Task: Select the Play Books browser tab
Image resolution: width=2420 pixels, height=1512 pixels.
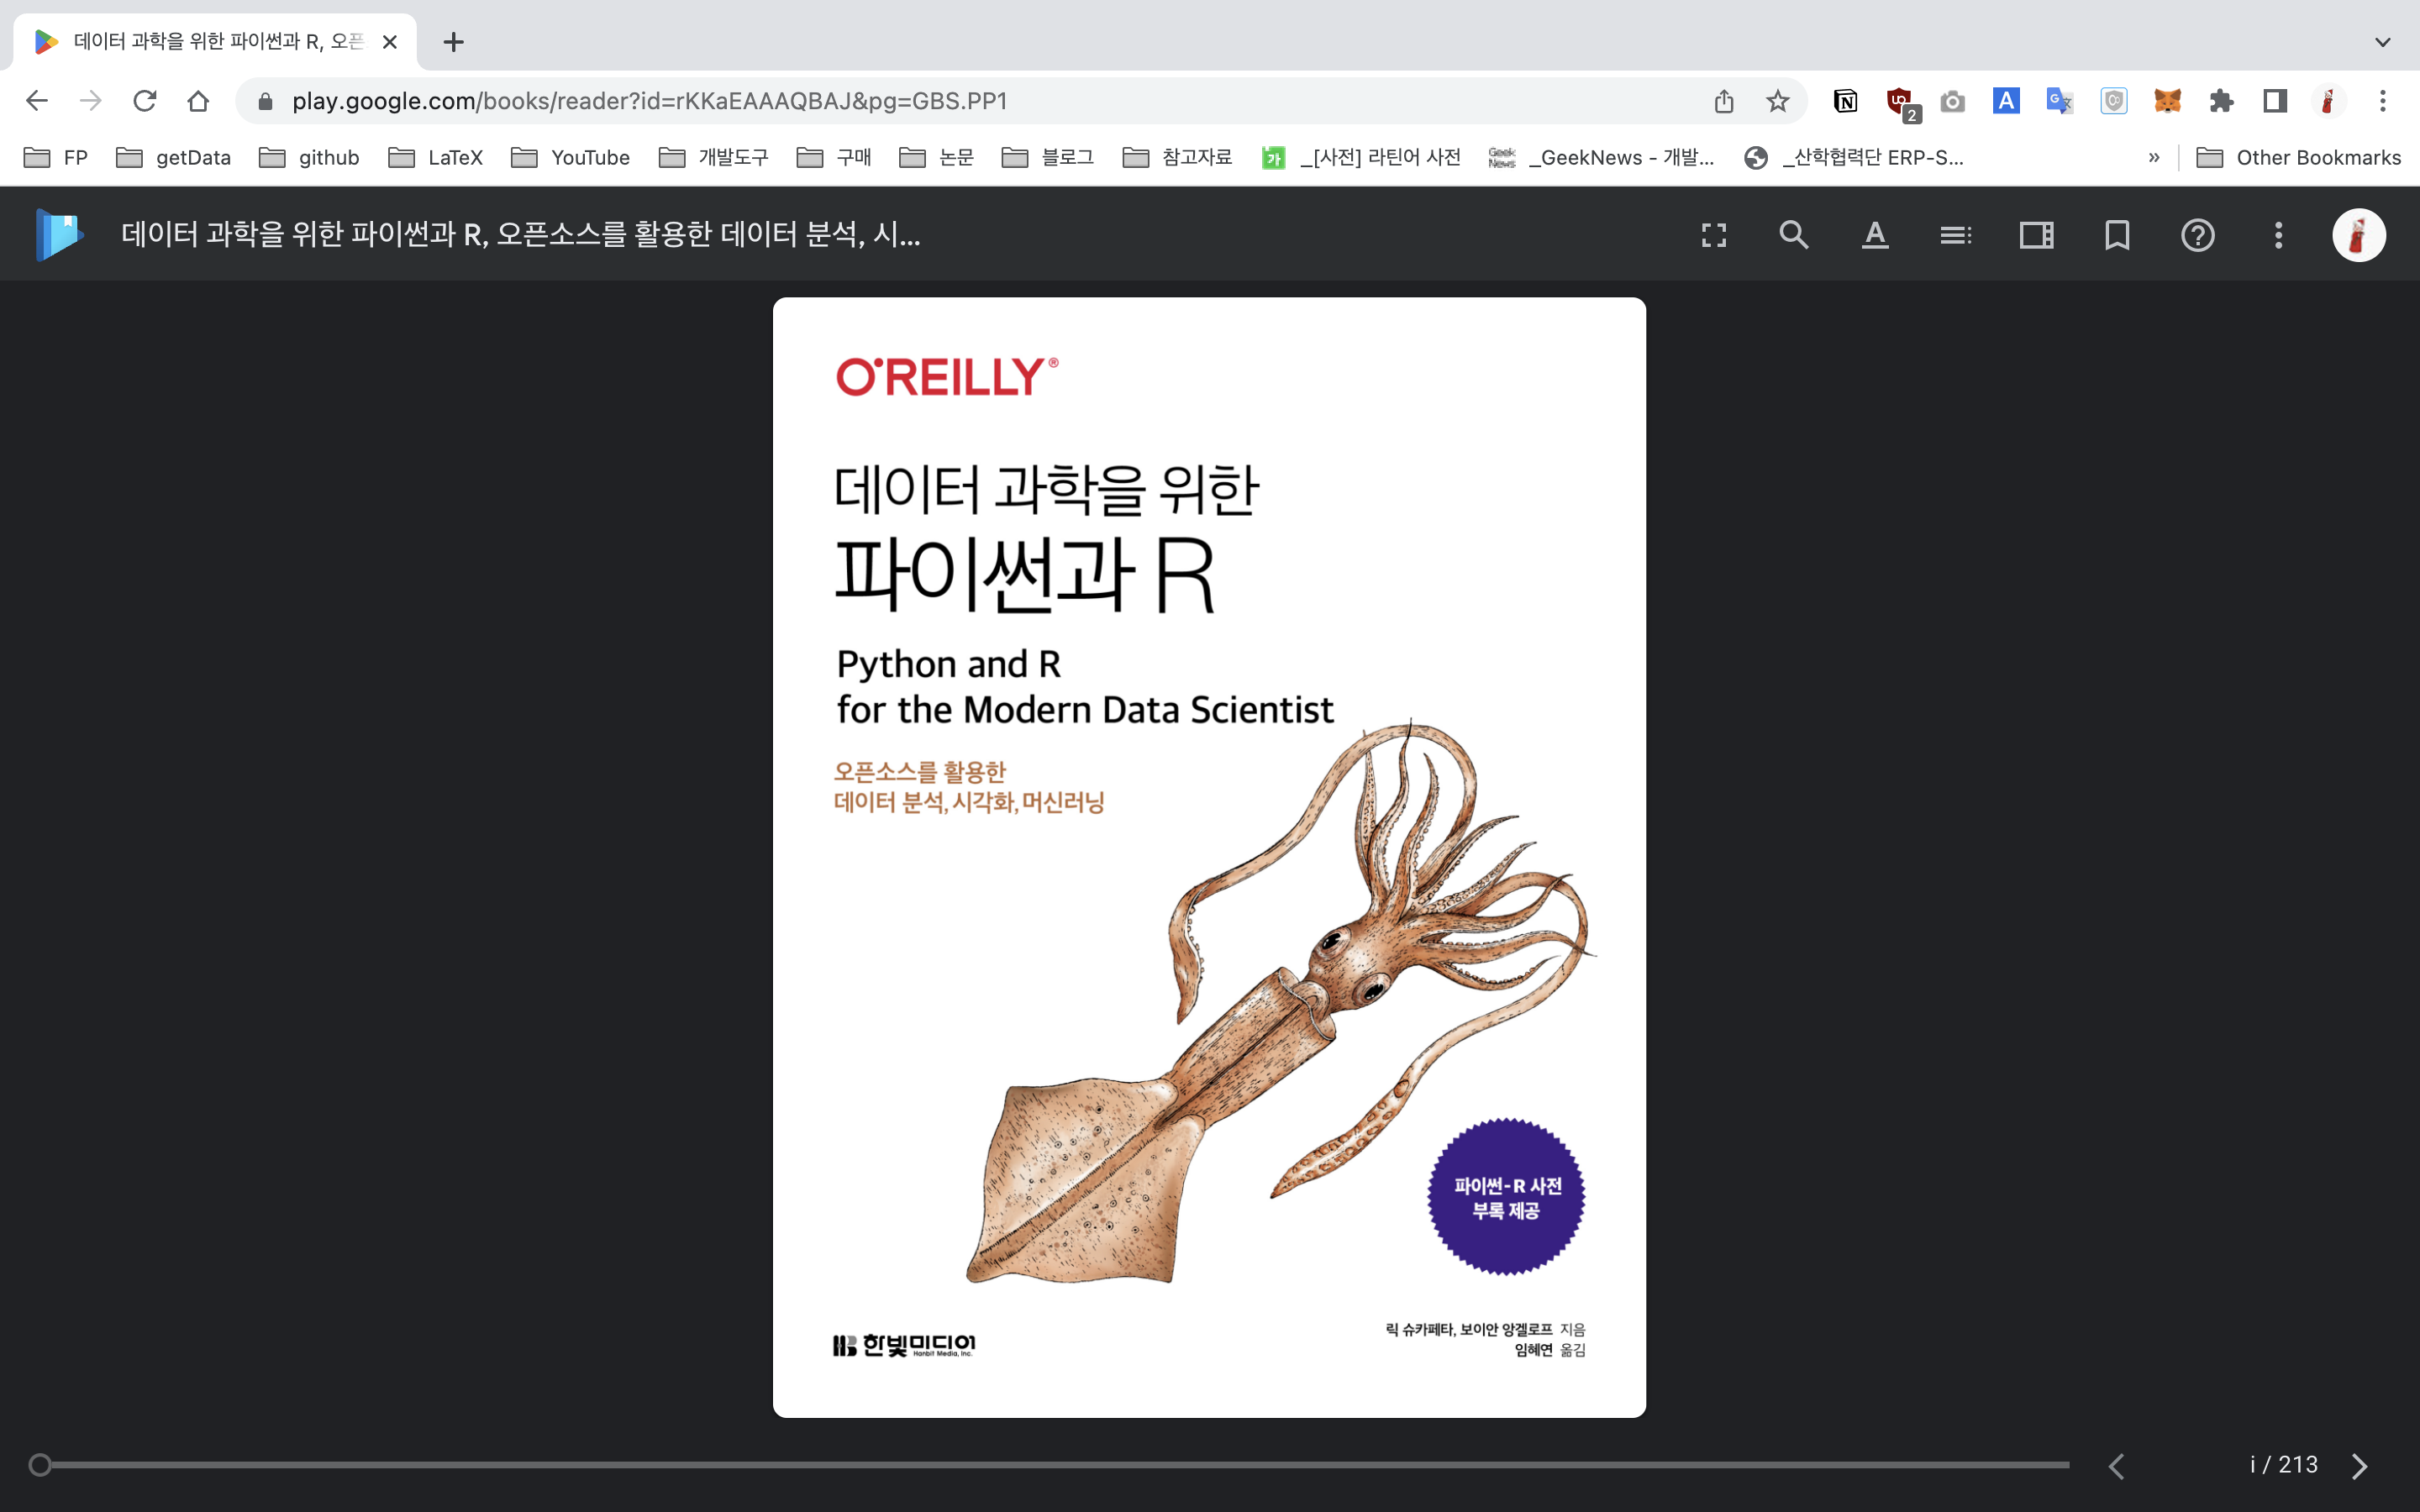Action: (215, 42)
